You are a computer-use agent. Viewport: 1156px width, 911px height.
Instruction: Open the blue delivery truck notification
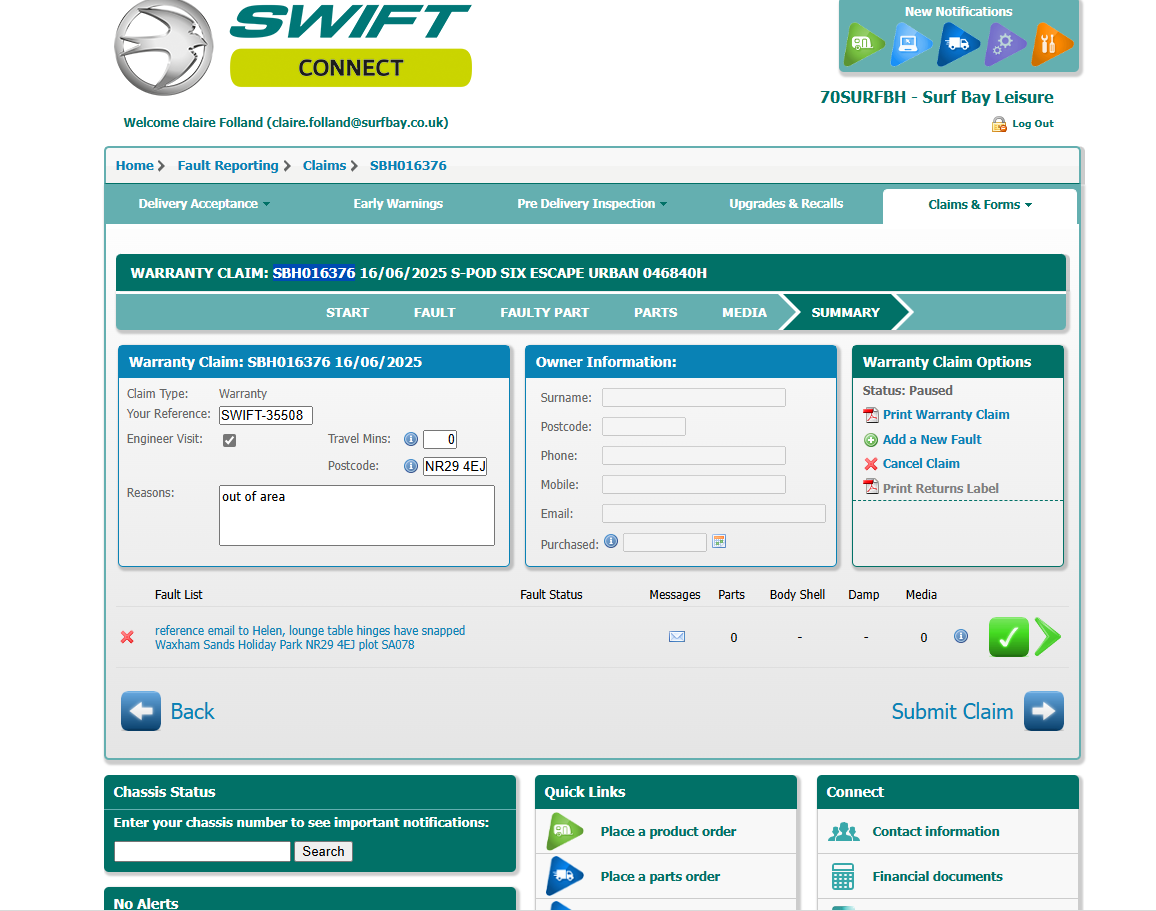(957, 44)
